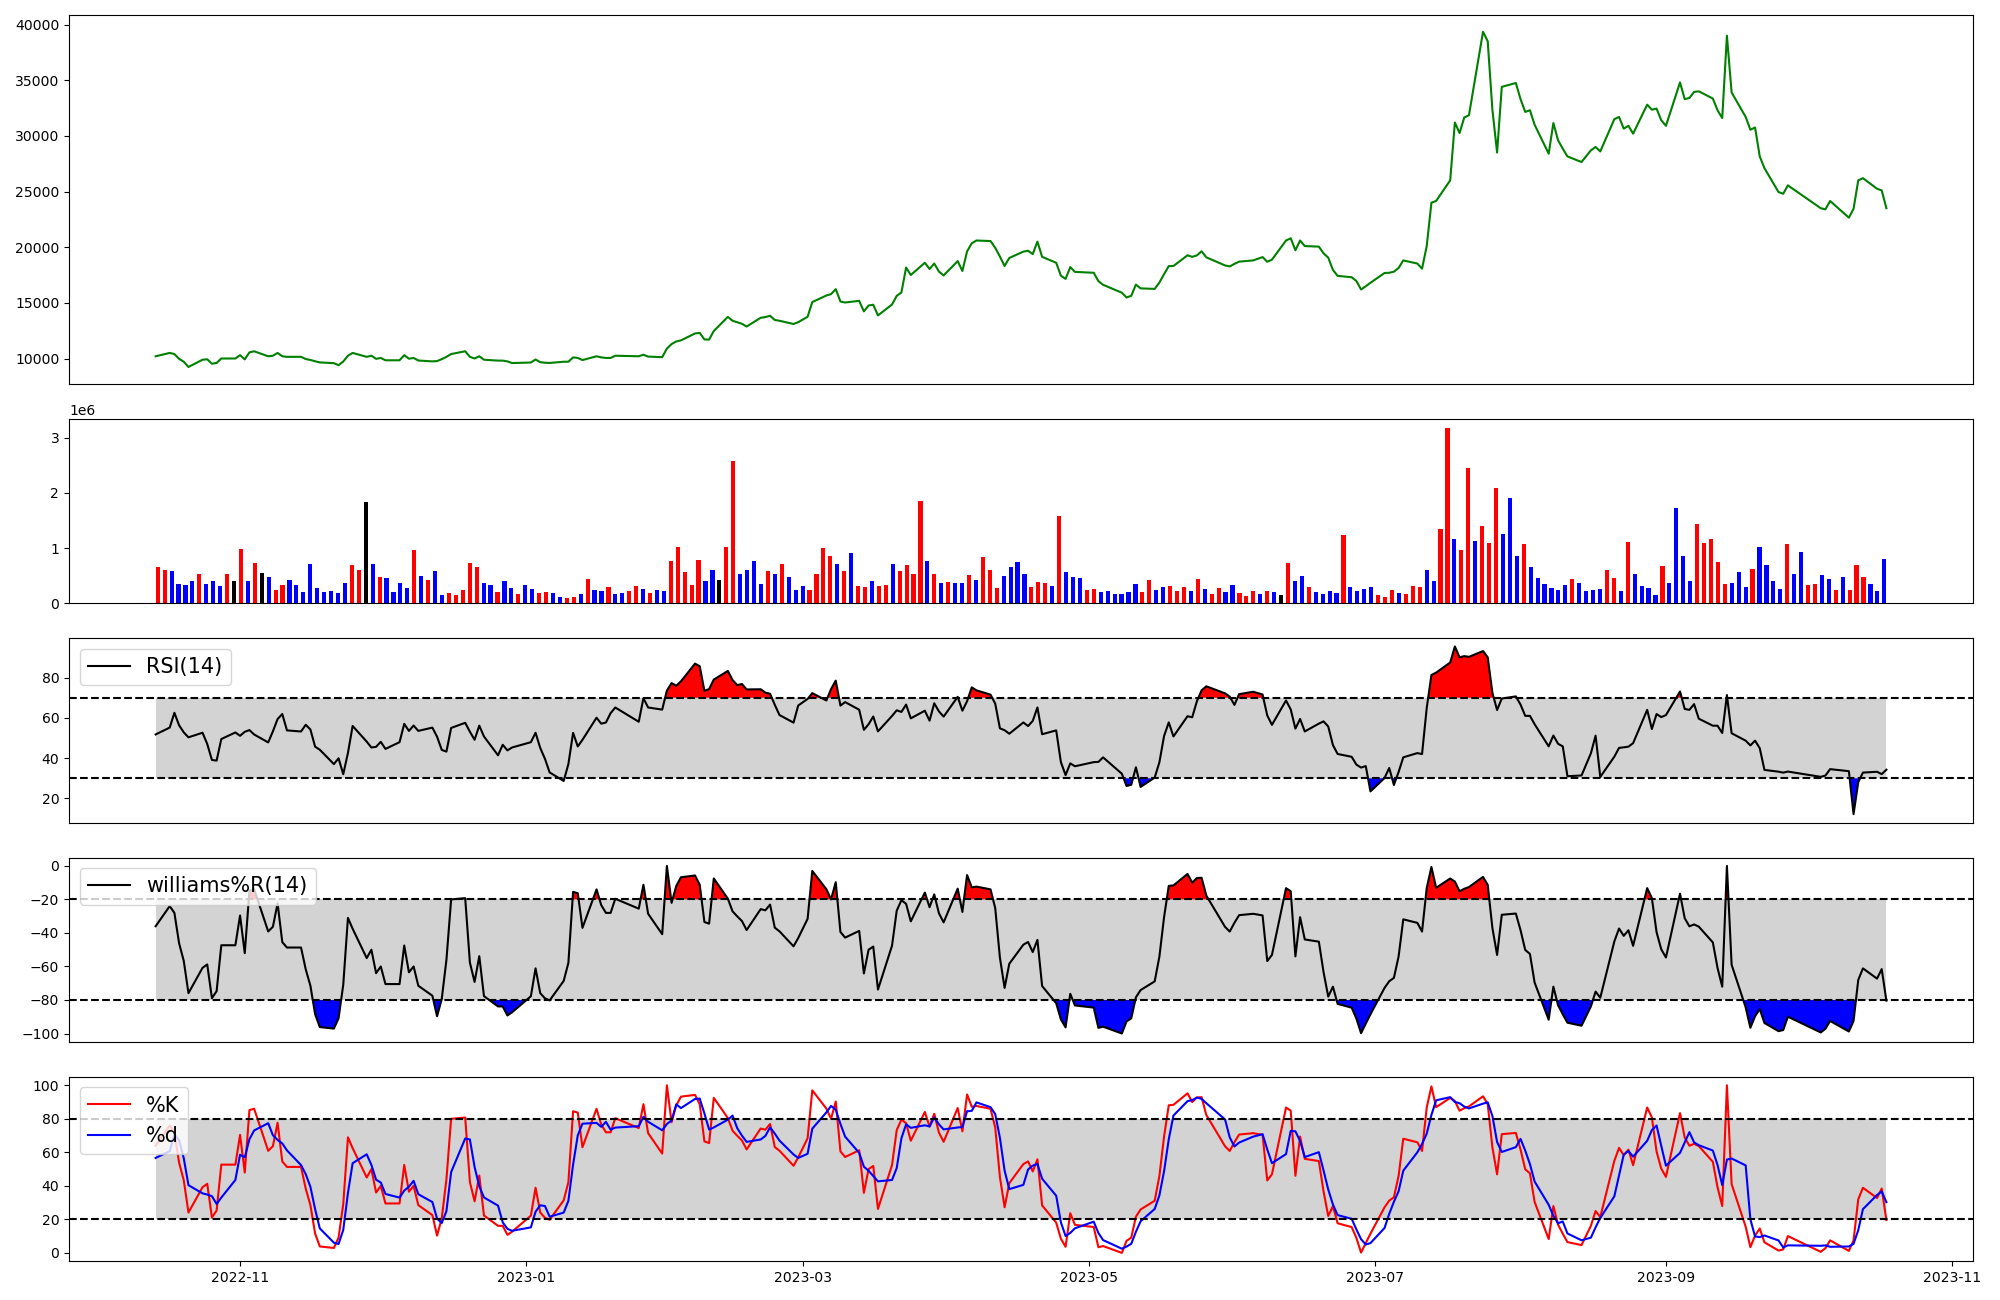Click the -100 tick on williams%R axis
This screenshot has height=1300, width=2000.
(42, 1034)
